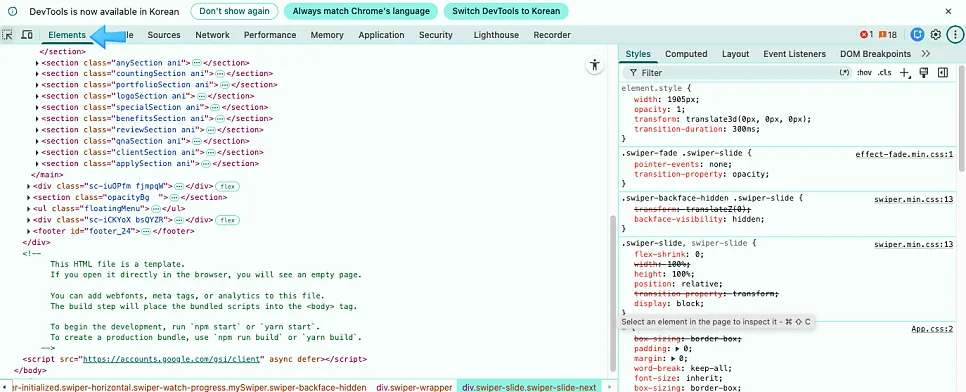Expand the applySection ani section node
Viewport: 966px width, 392px height.
[38, 164]
